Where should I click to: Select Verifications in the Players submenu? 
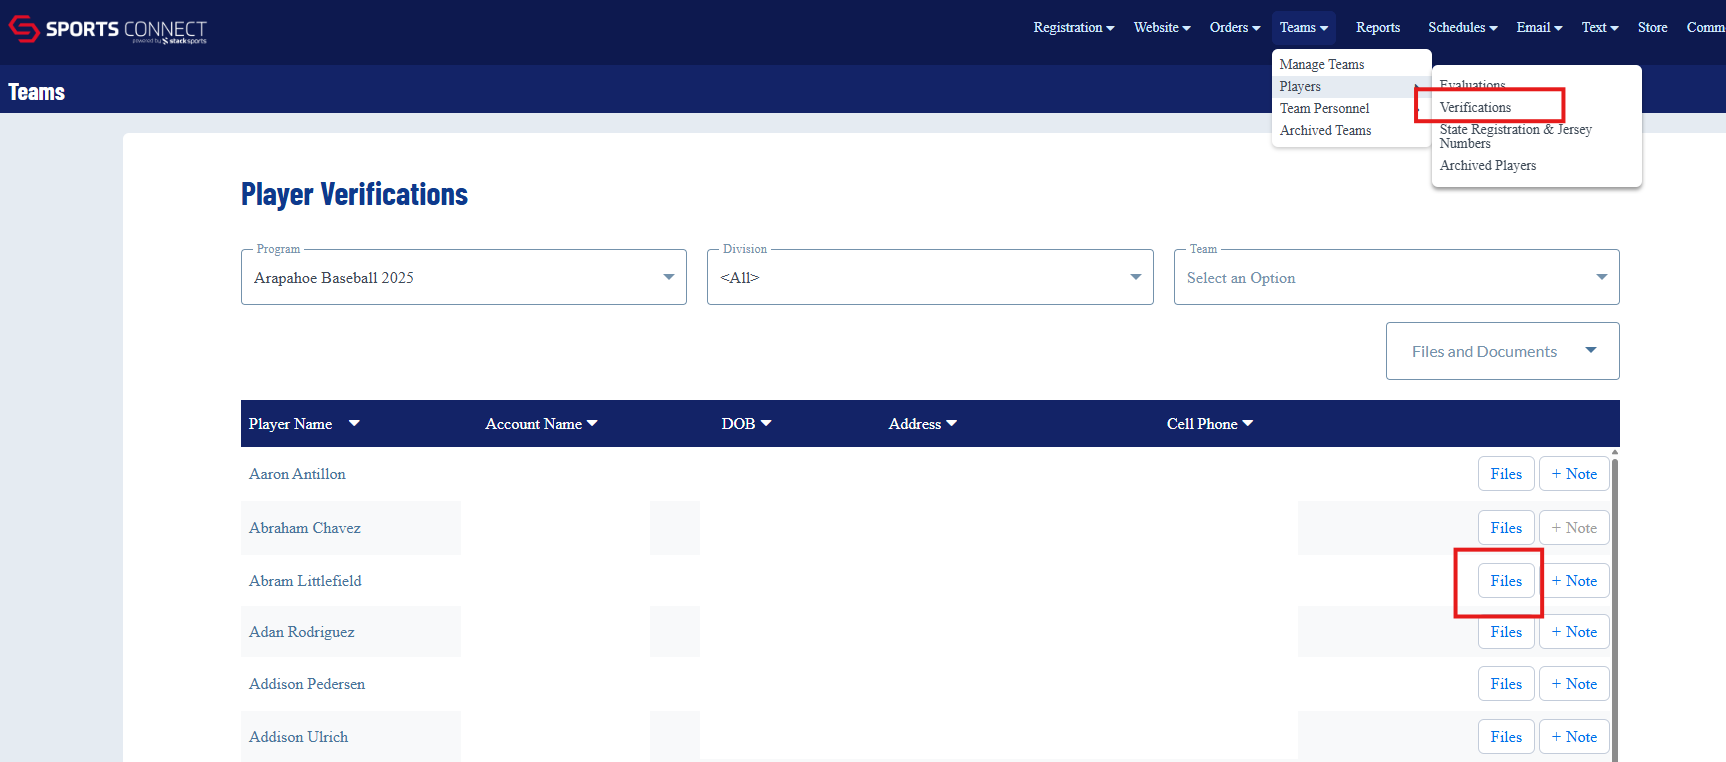1475,107
